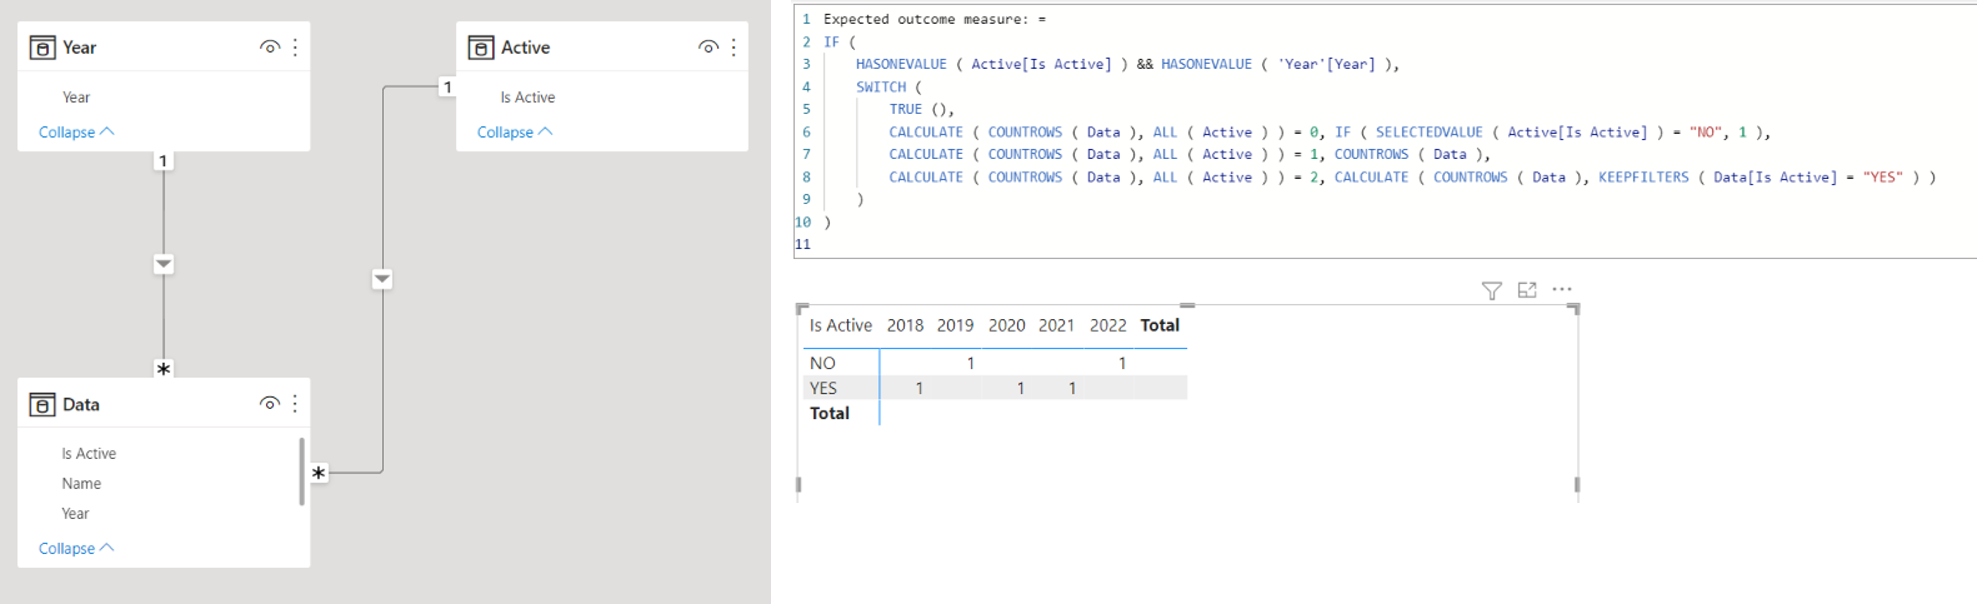1977x604 pixels.
Task: Toggle visibility eye of Active table
Action: [708, 47]
